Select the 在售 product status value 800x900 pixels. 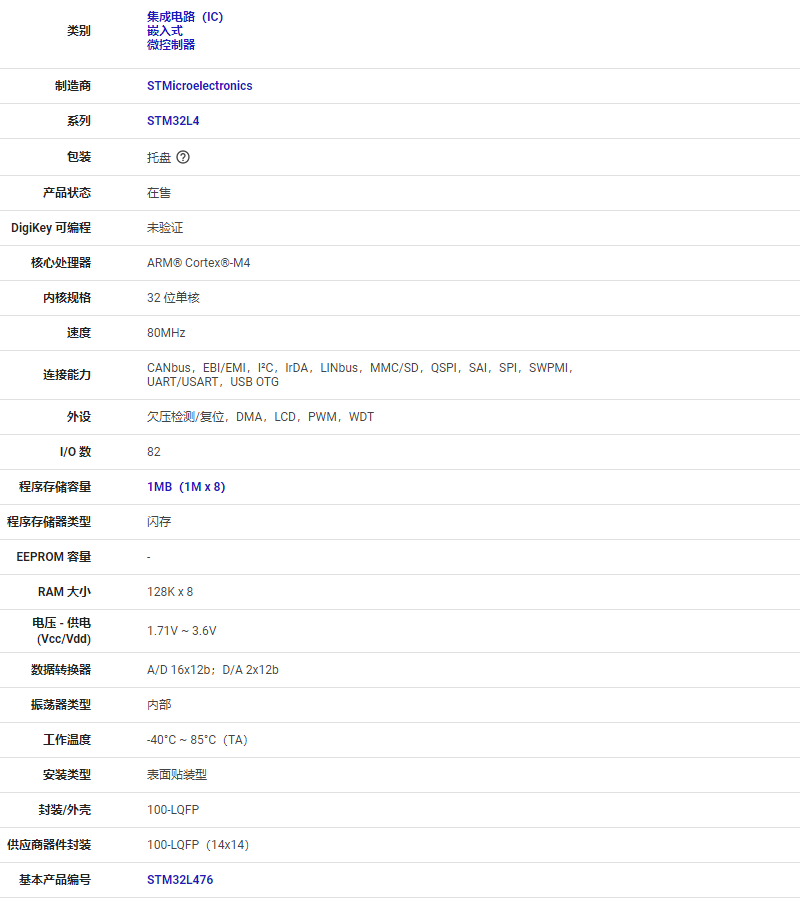[159, 193]
